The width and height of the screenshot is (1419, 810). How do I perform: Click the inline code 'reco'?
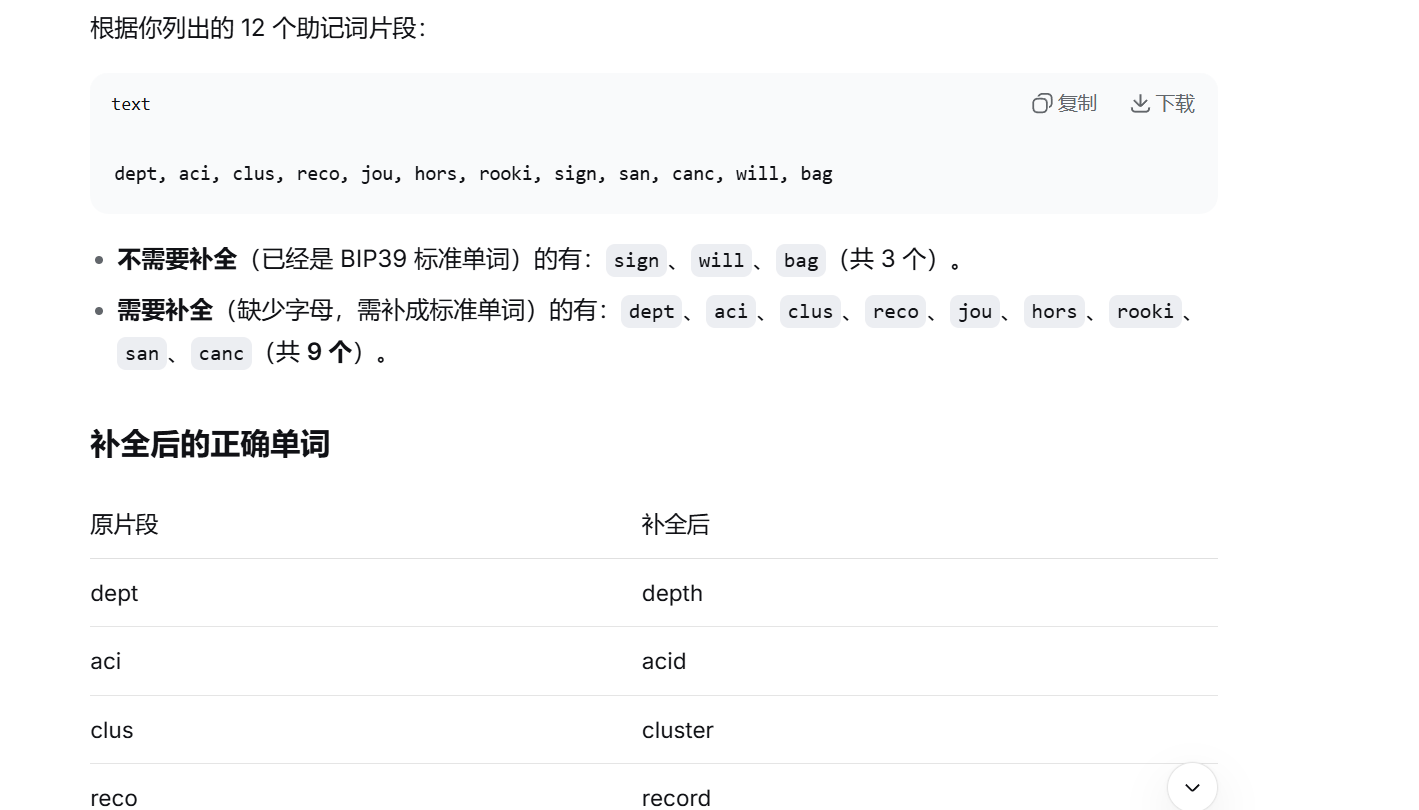pyautogui.click(x=895, y=312)
